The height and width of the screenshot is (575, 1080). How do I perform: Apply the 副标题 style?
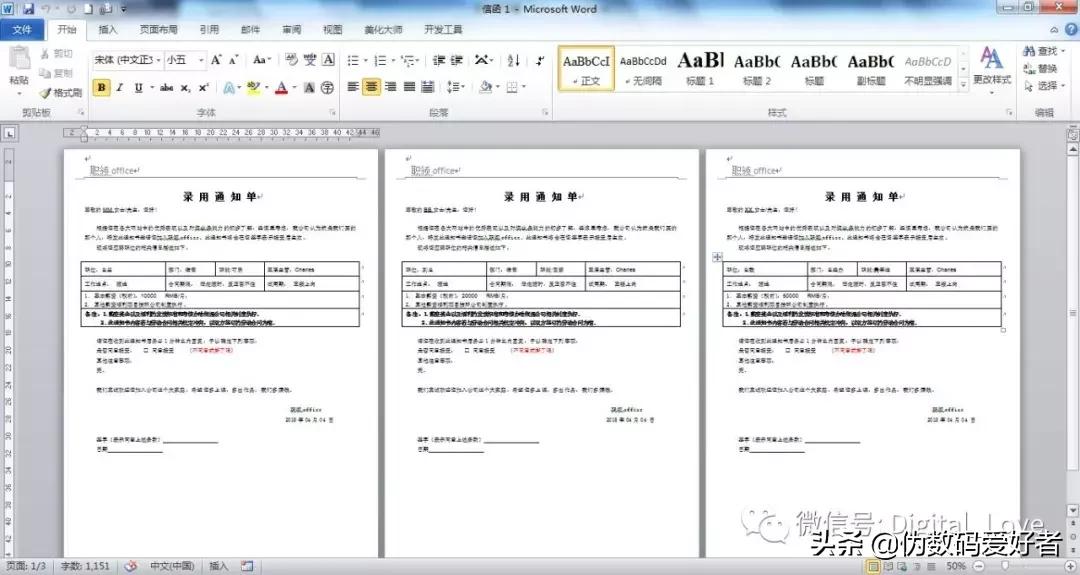[871, 68]
